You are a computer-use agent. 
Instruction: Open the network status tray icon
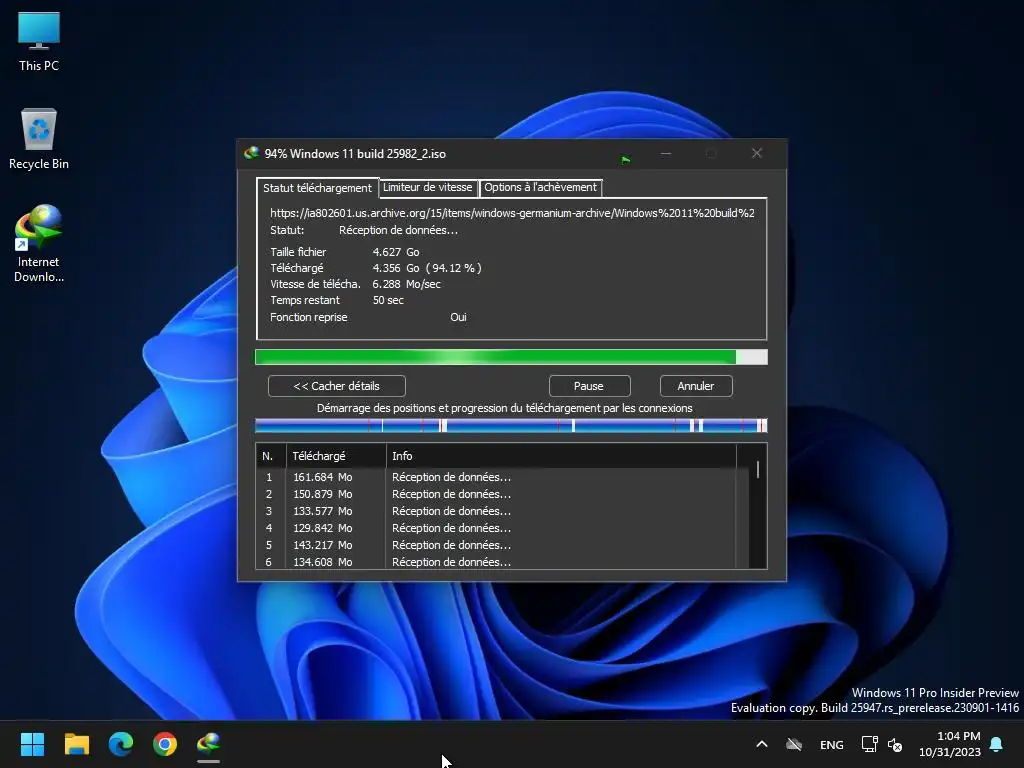coord(869,744)
